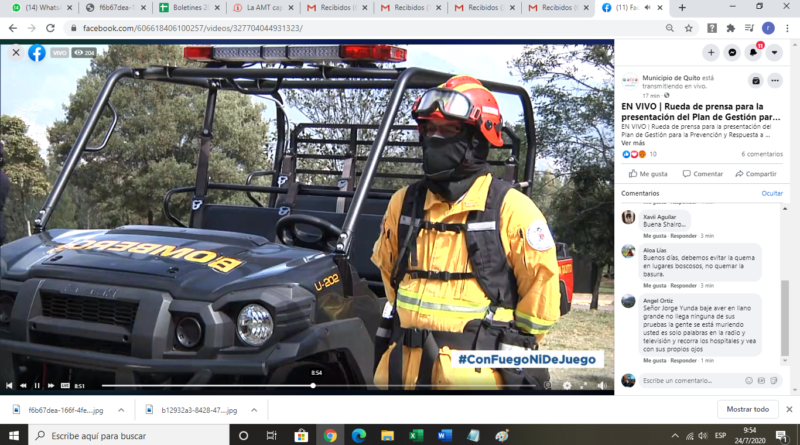Like Aloa Lias's comment
The image size is (800, 445).
click(655, 286)
